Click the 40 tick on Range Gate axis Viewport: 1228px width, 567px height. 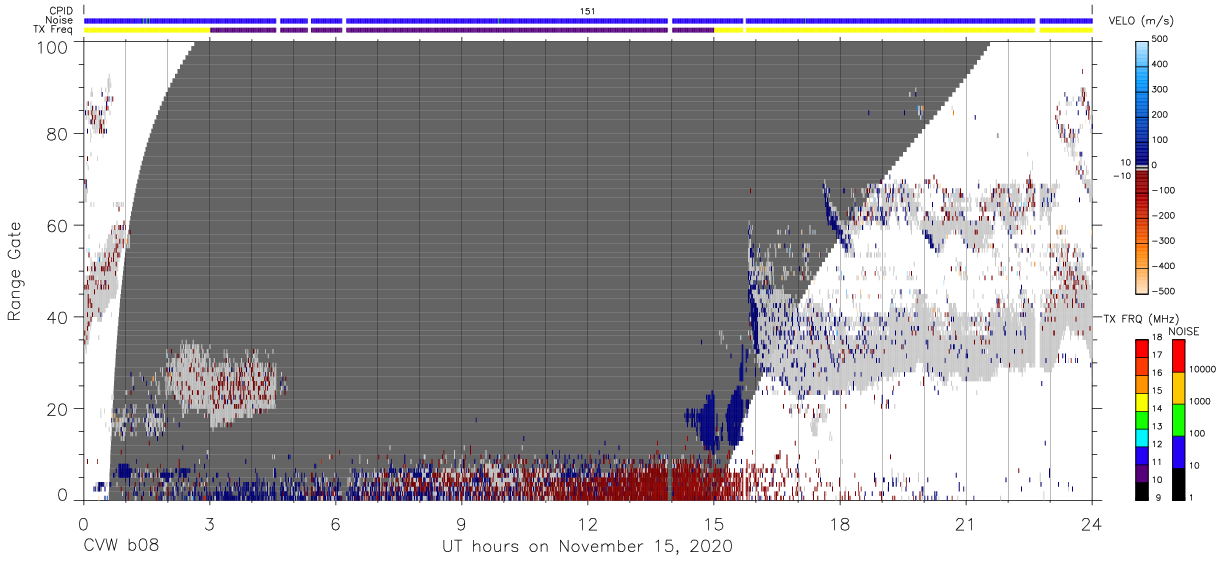[59, 317]
